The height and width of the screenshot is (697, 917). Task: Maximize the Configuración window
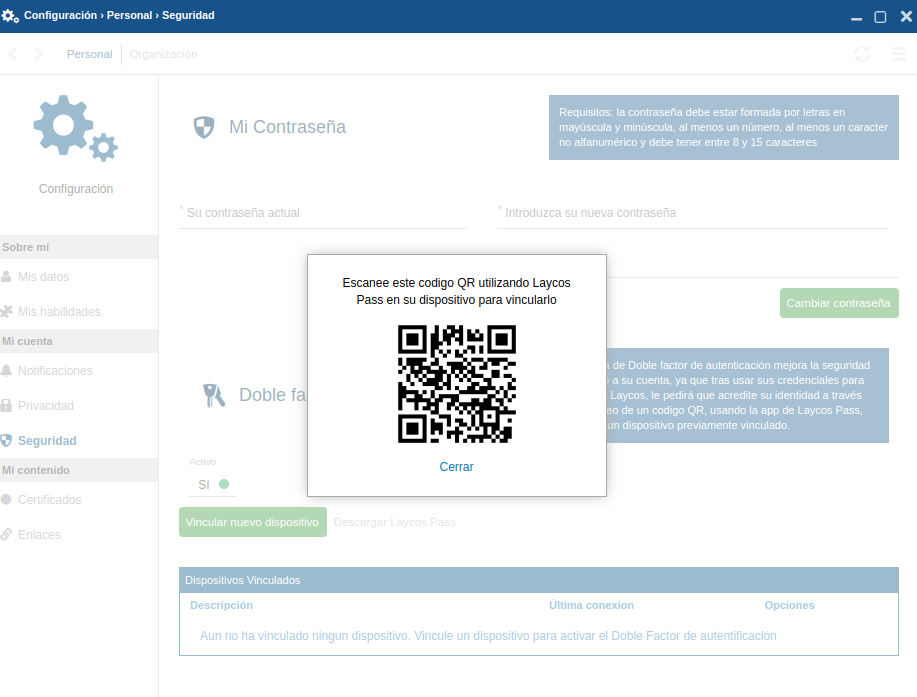coord(880,17)
